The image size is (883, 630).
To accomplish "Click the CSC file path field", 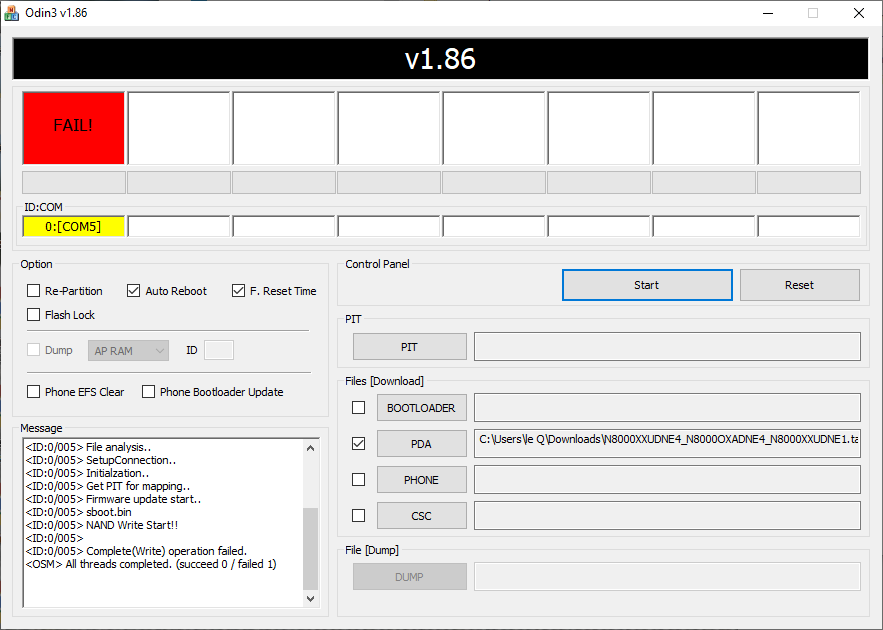I will (x=667, y=515).
